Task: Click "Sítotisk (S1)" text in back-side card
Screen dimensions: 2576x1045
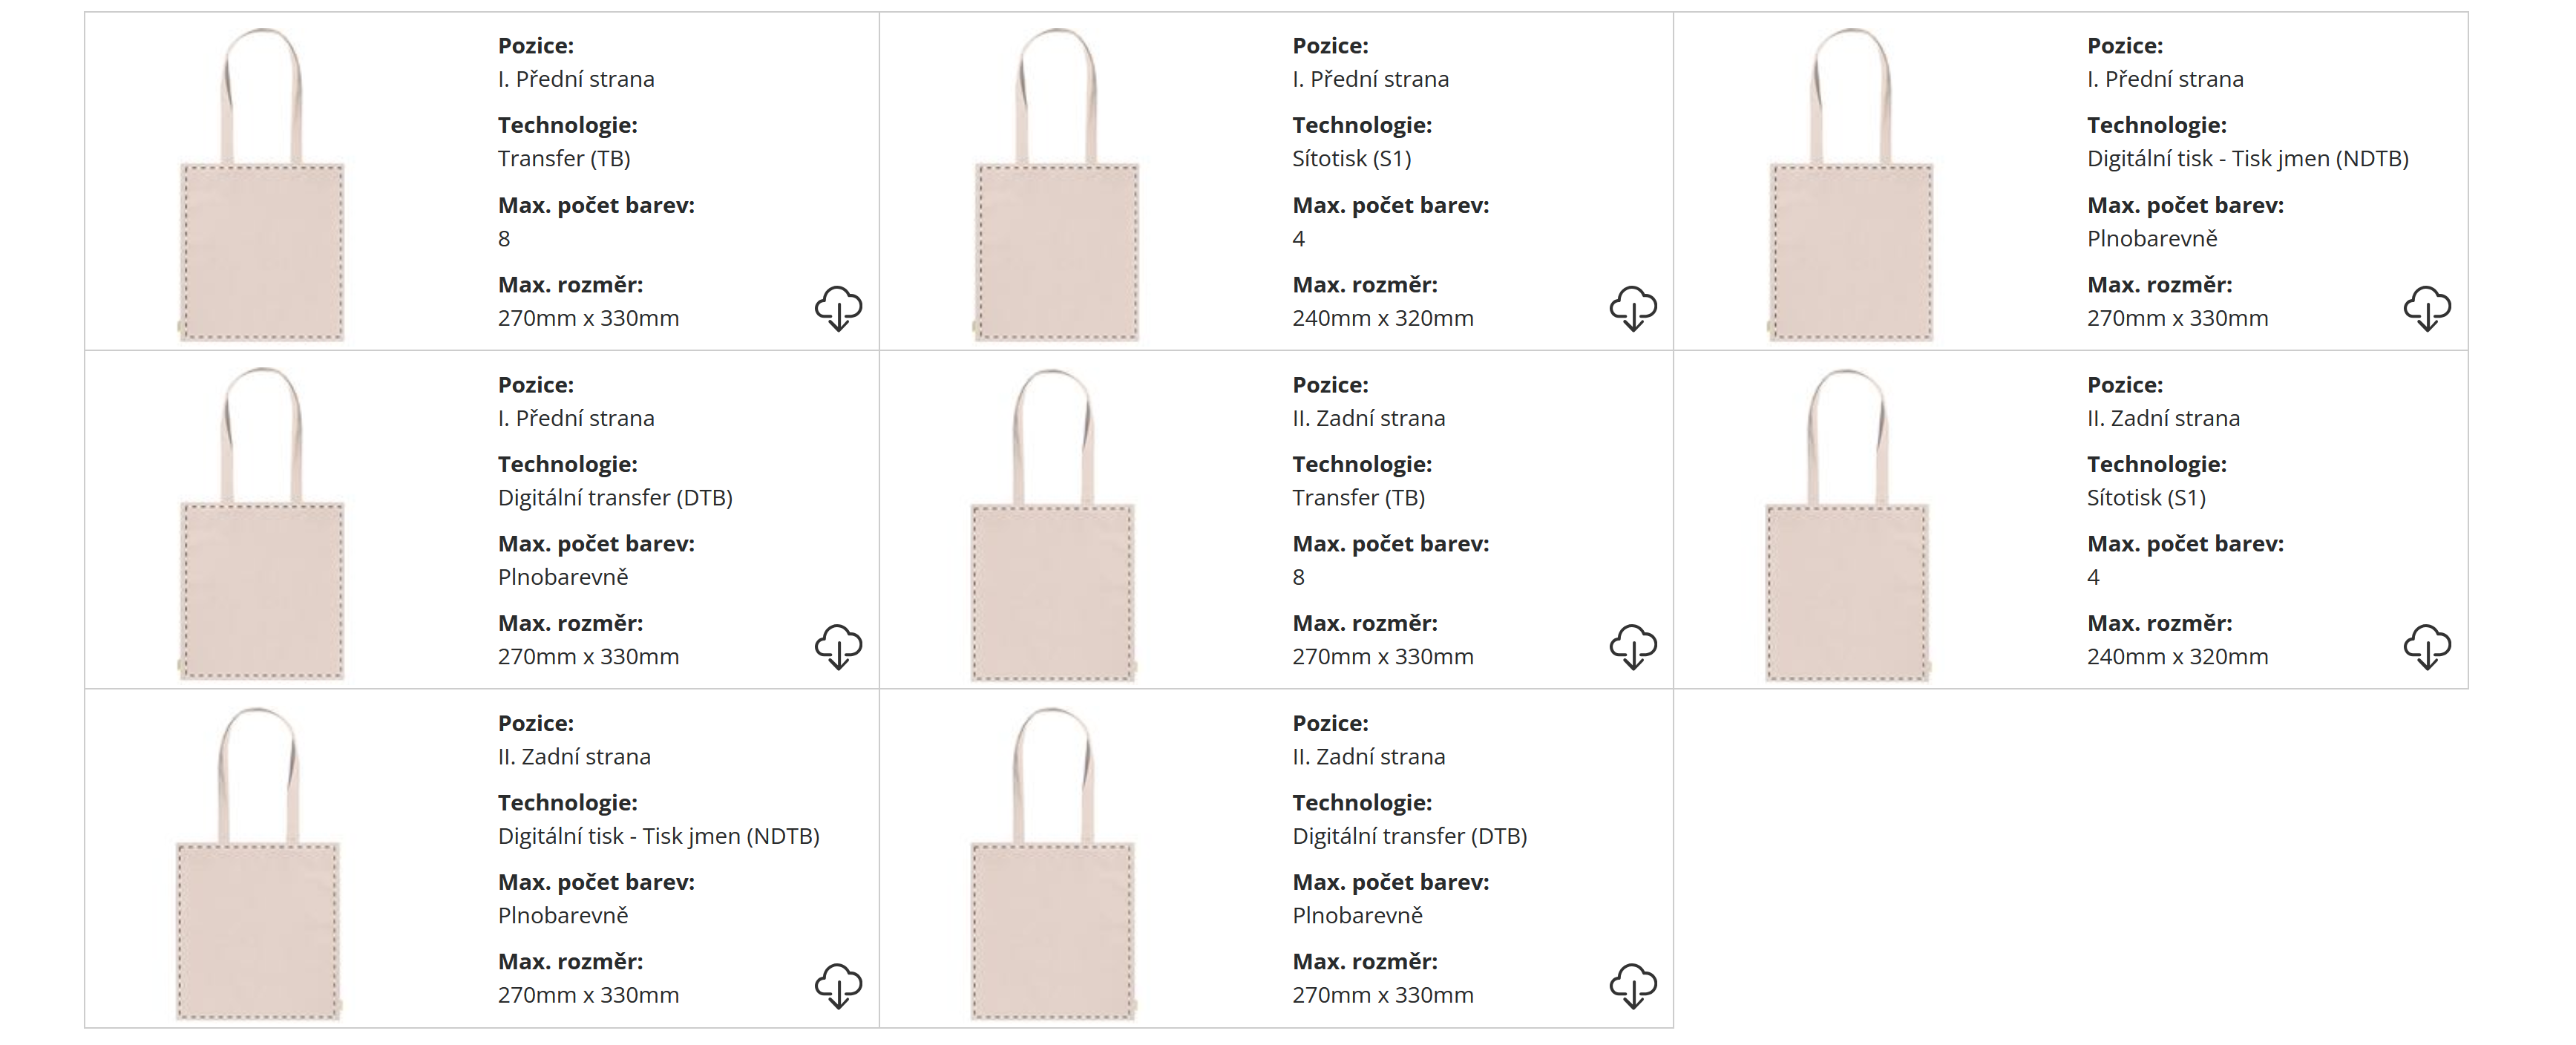Action: (2146, 497)
